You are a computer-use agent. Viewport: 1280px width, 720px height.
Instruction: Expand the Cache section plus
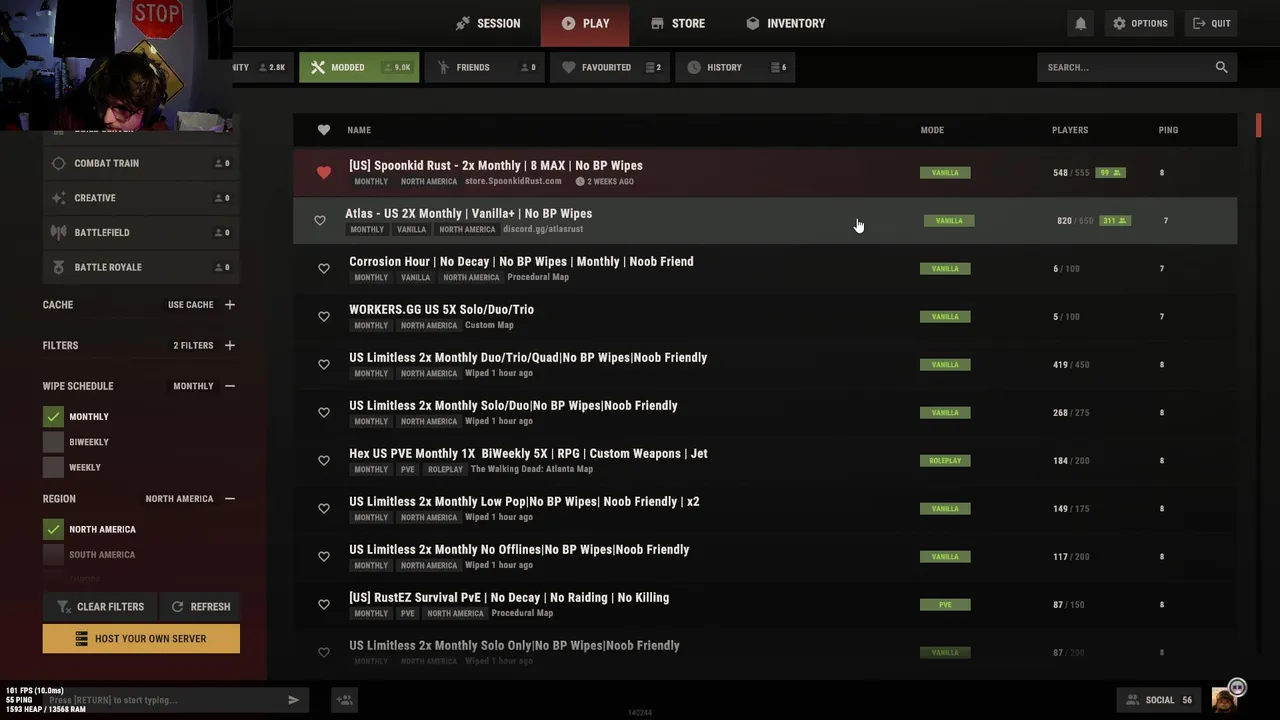click(230, 304)
